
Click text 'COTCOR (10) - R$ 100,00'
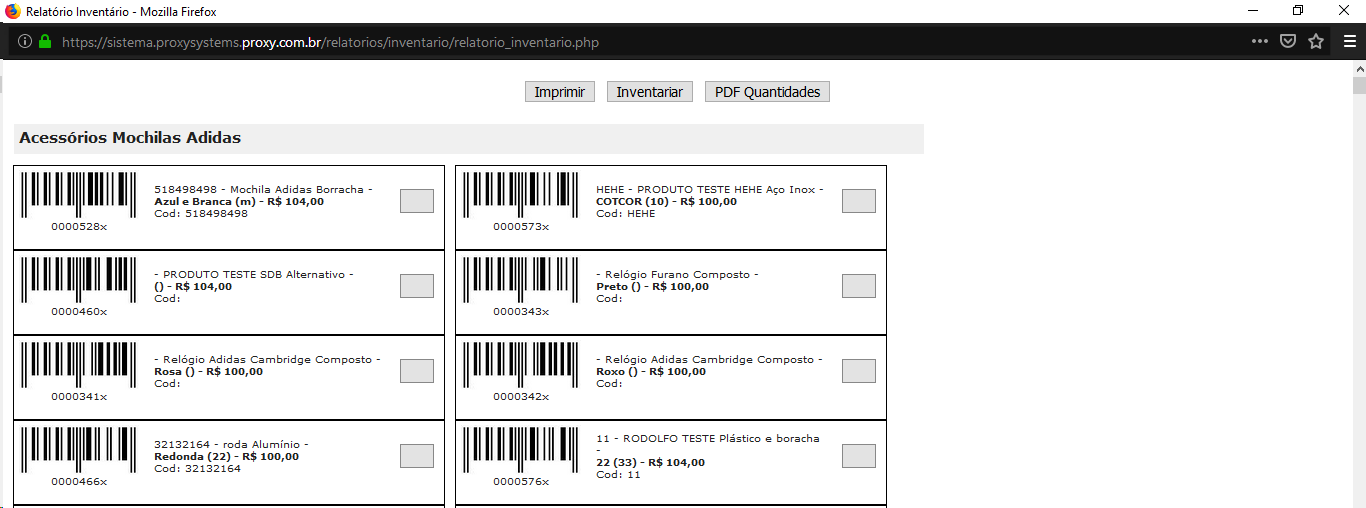(666, 202)
